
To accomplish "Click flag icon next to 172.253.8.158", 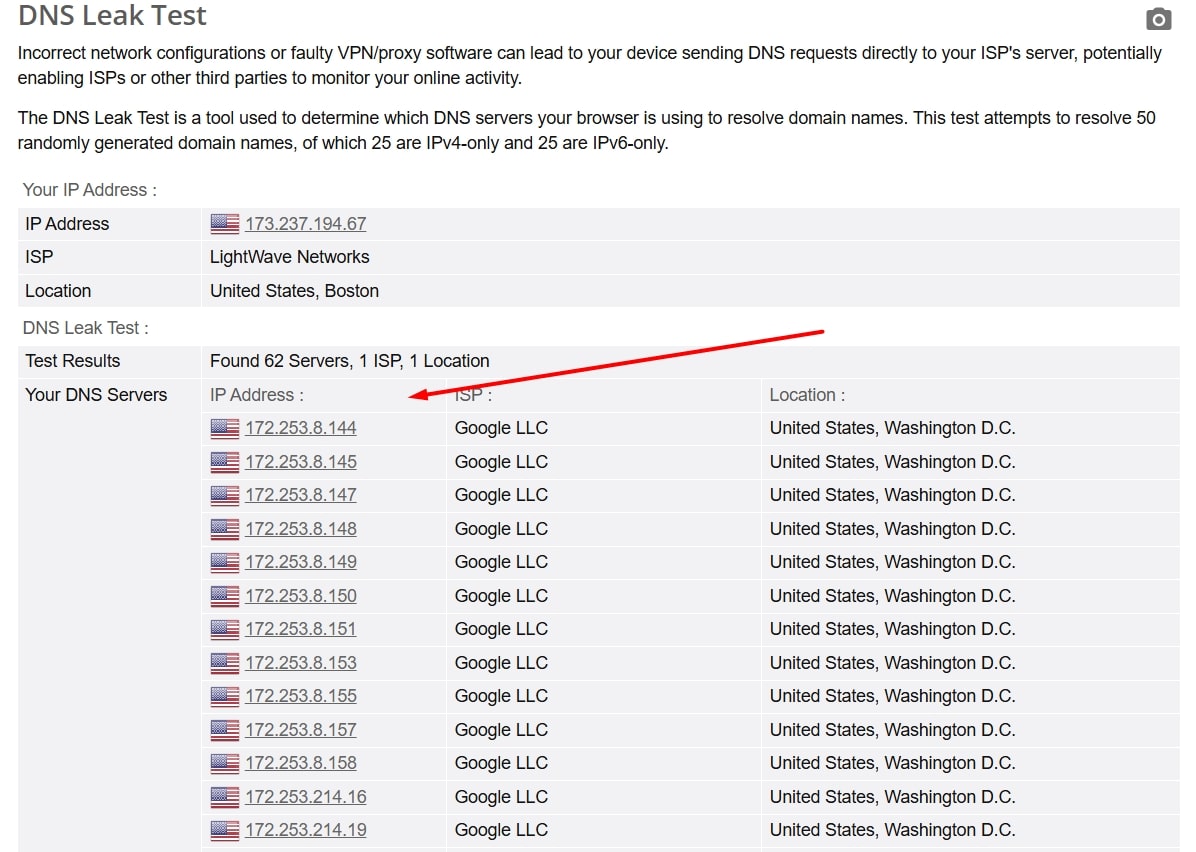I will [x=225, y=763].
